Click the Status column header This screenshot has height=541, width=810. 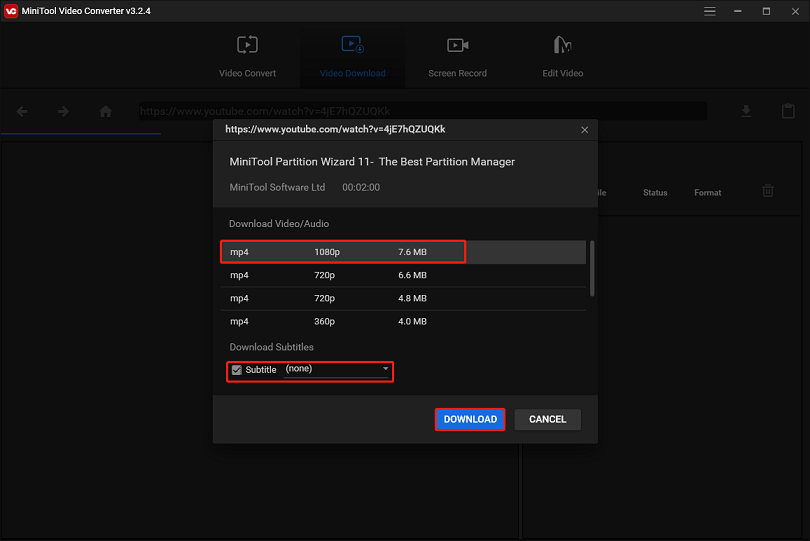[x=655, y=193]
